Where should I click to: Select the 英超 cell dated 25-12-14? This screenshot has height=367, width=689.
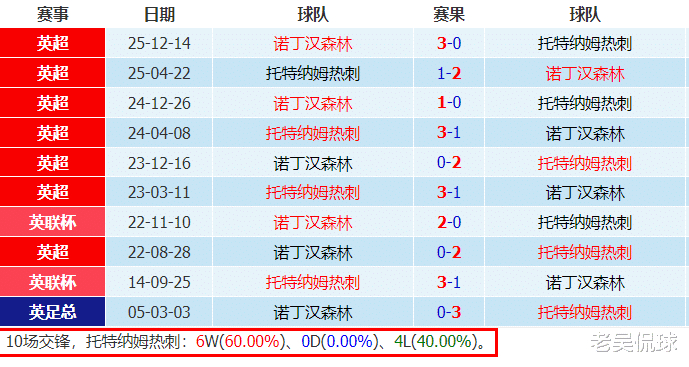(x=52, y=43)
